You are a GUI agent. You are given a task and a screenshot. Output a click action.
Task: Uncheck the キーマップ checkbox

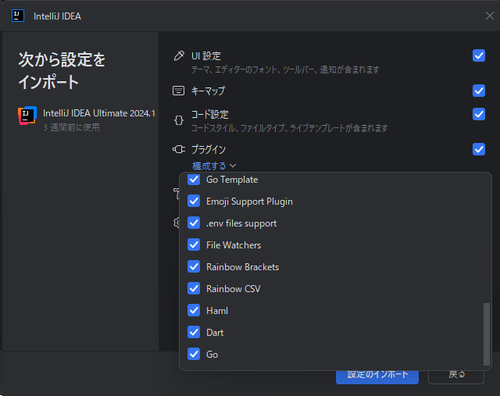479,91
